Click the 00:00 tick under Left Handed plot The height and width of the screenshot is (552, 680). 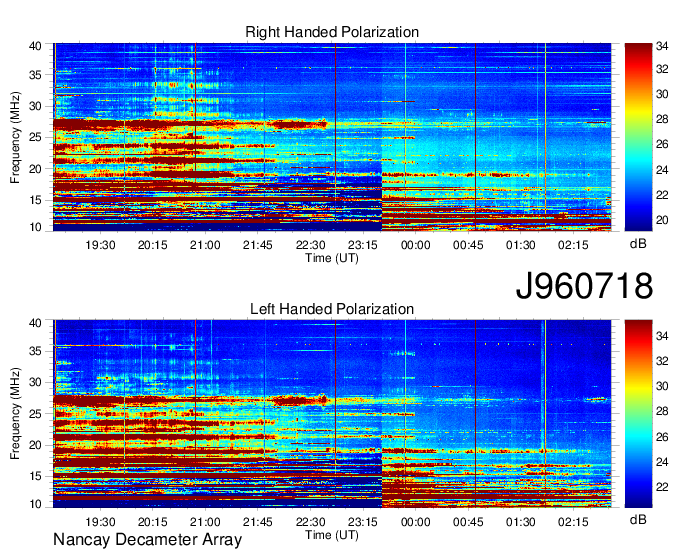click(x=415, y=522)
